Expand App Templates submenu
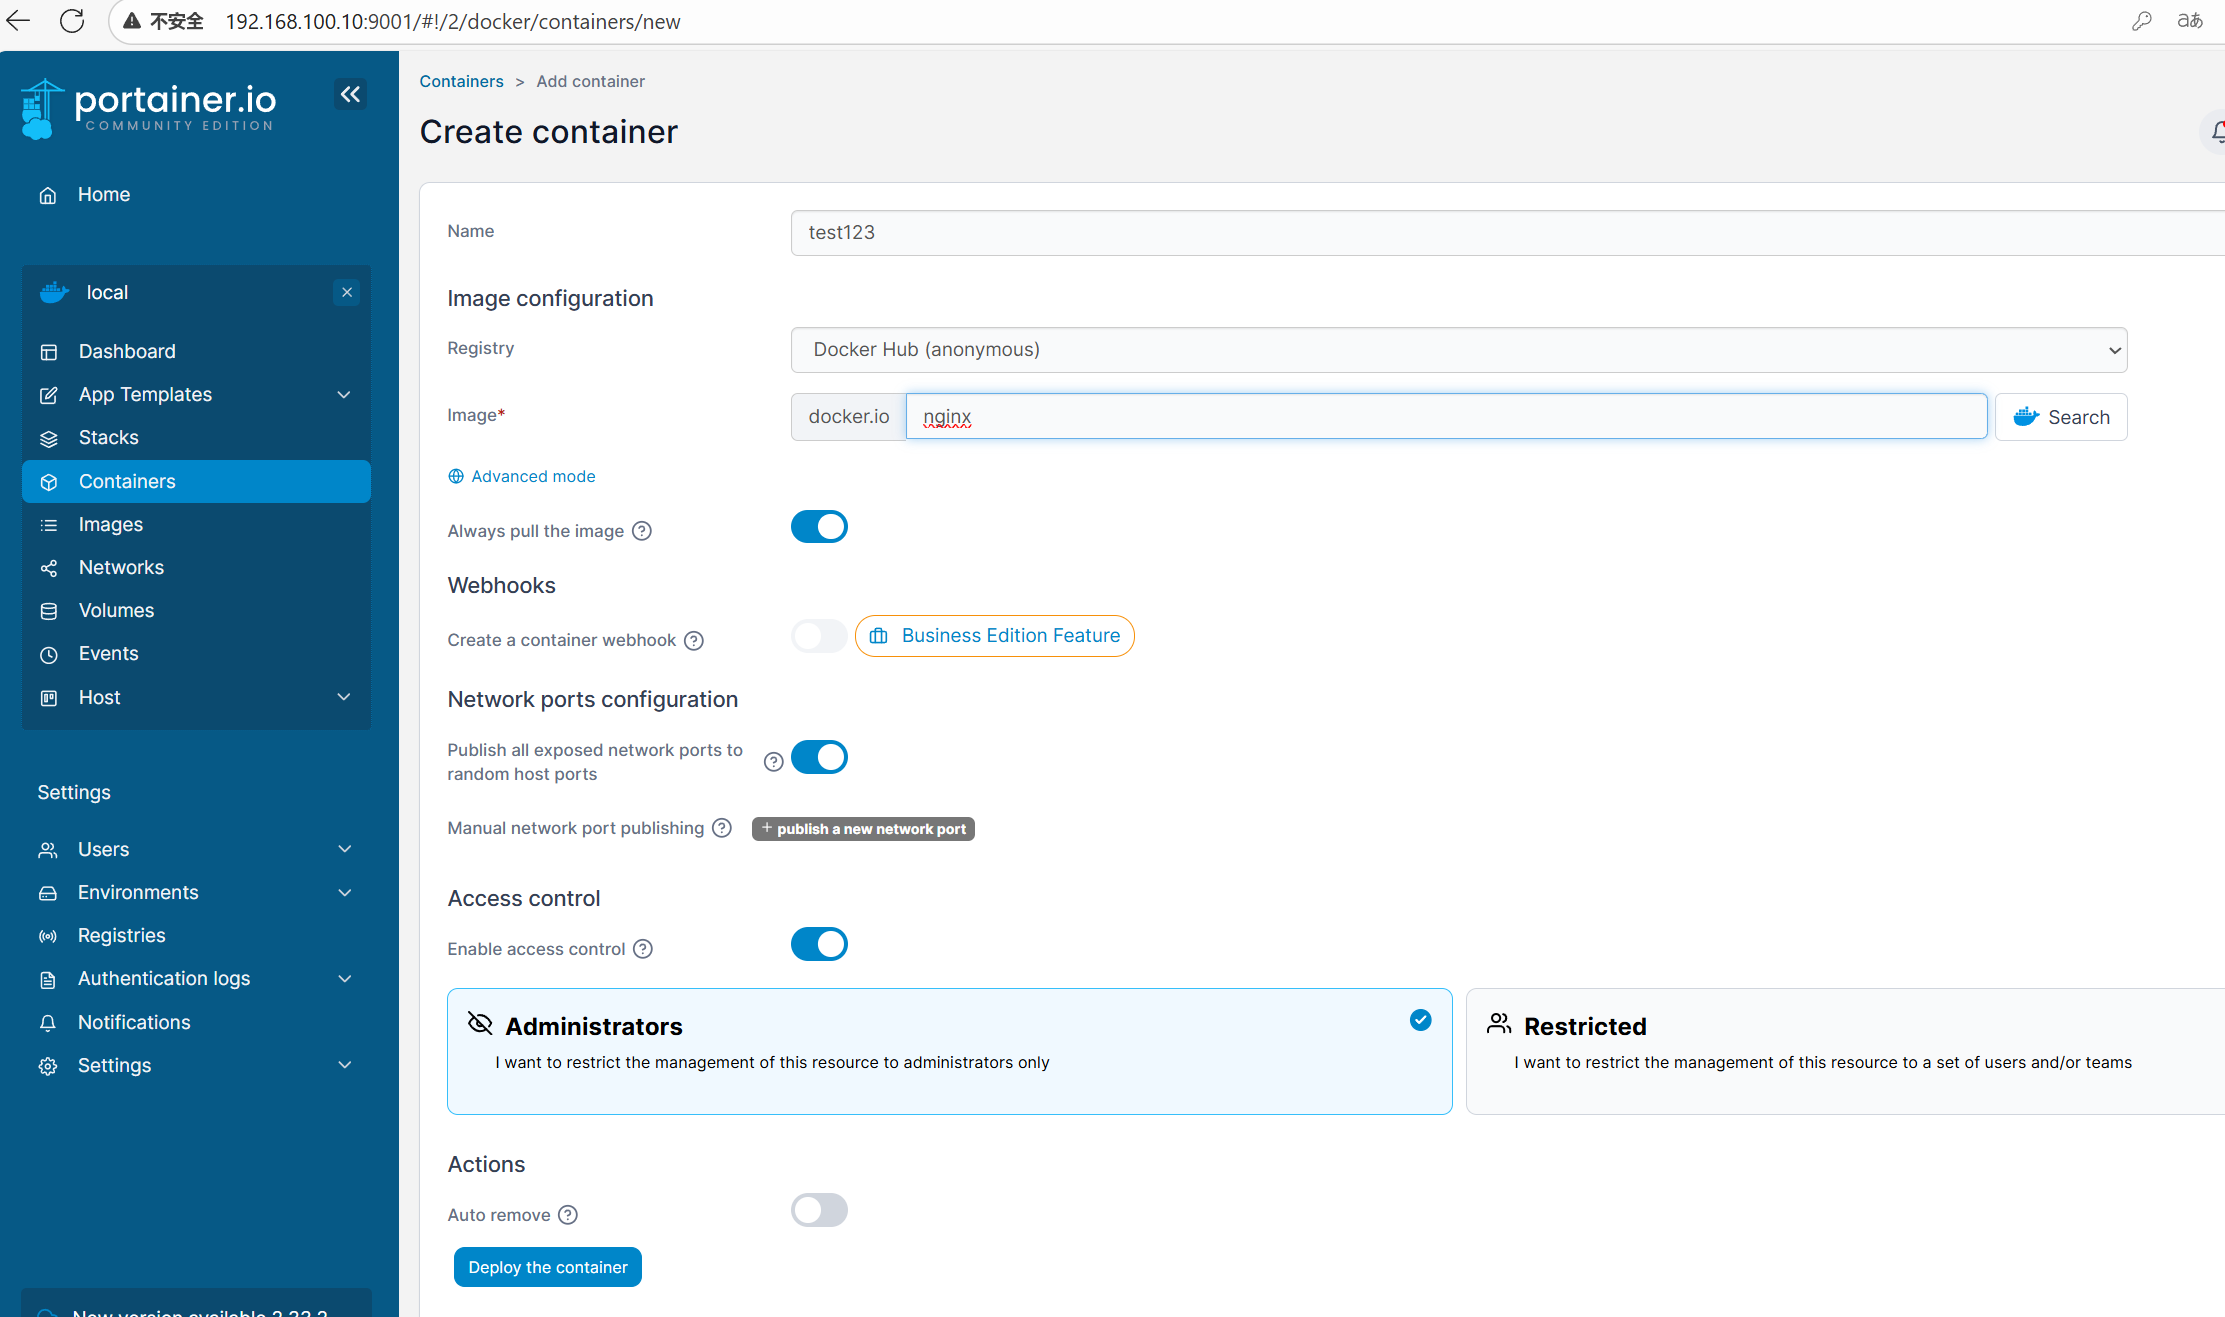 click(344, 395)
